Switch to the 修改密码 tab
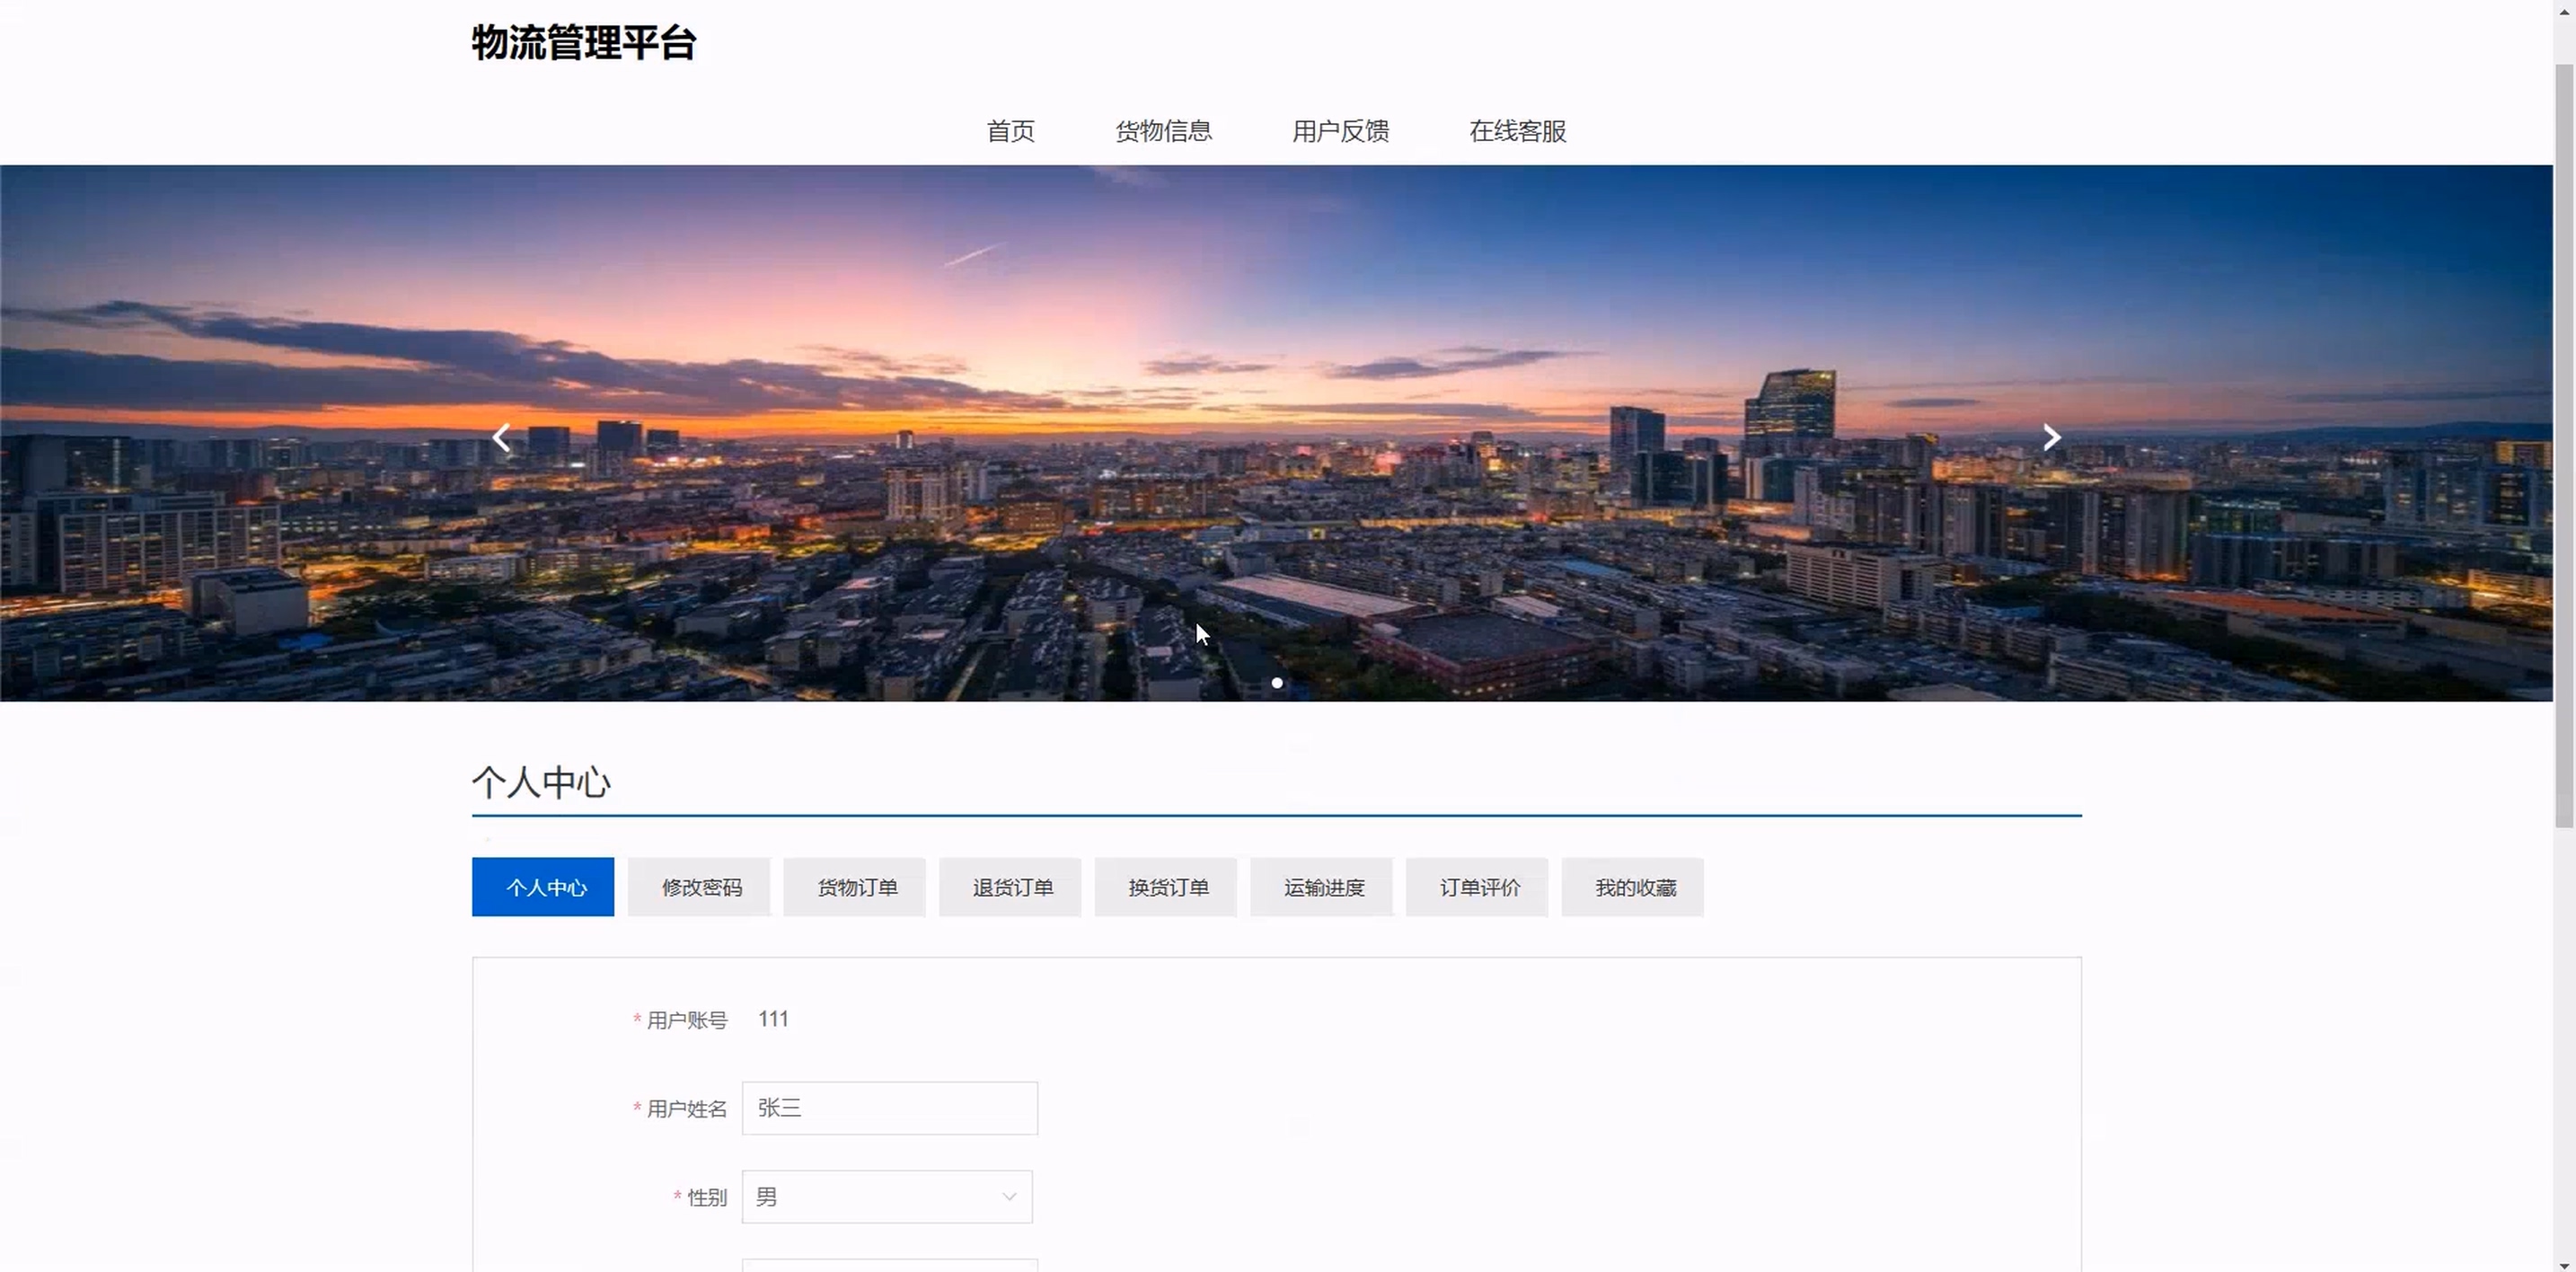The width and height of the screenshot is (2576, 1272). (700, 887)
